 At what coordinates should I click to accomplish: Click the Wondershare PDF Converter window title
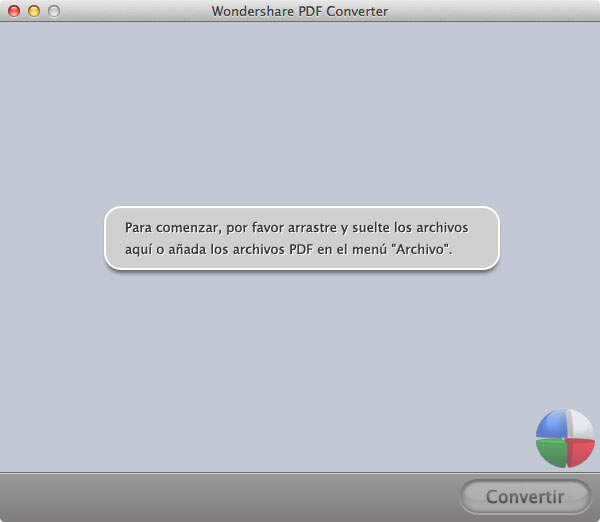[300, 11]
